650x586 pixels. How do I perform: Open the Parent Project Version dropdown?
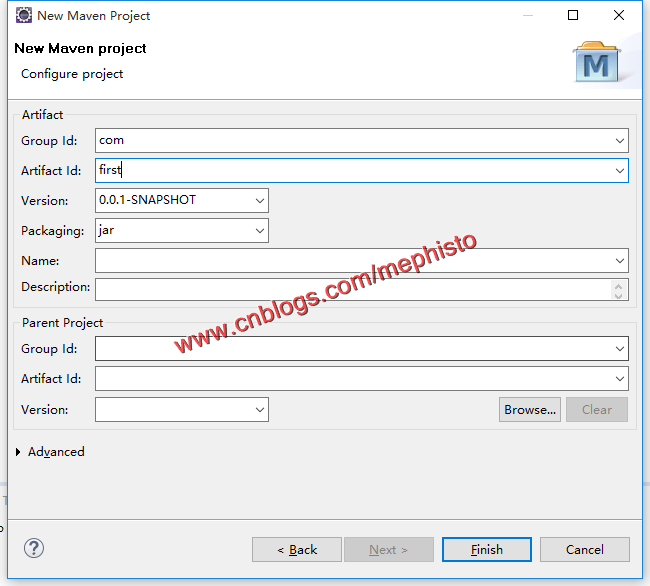coord(260,409)
